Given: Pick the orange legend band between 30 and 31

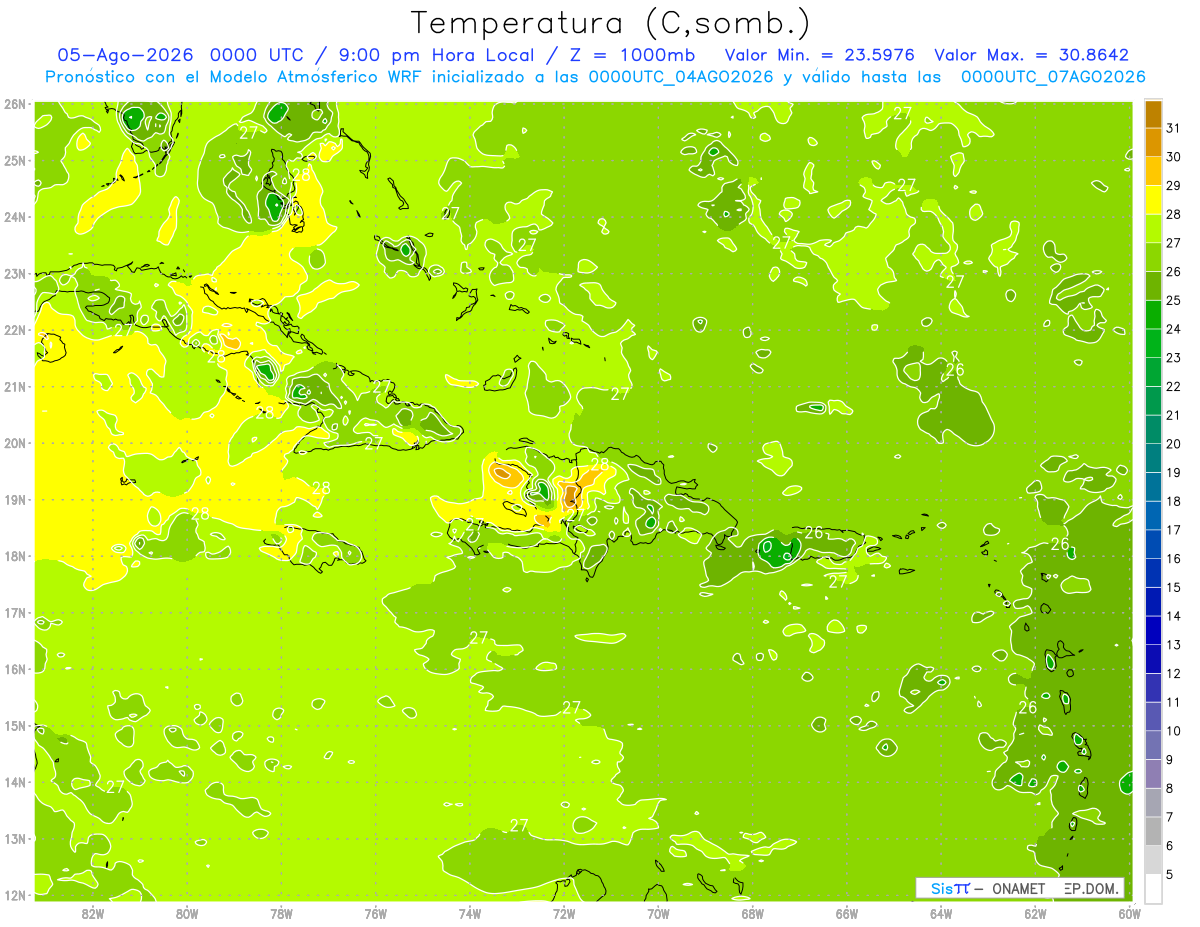Looking at the screenshot, I should 1153,142.
